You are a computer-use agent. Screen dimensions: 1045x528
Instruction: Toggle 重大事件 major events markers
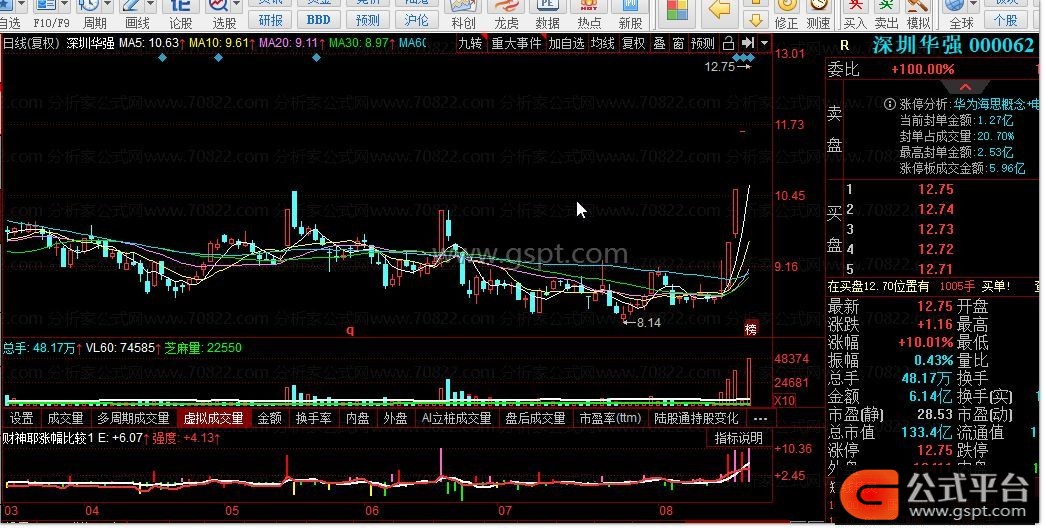(517, 43)
